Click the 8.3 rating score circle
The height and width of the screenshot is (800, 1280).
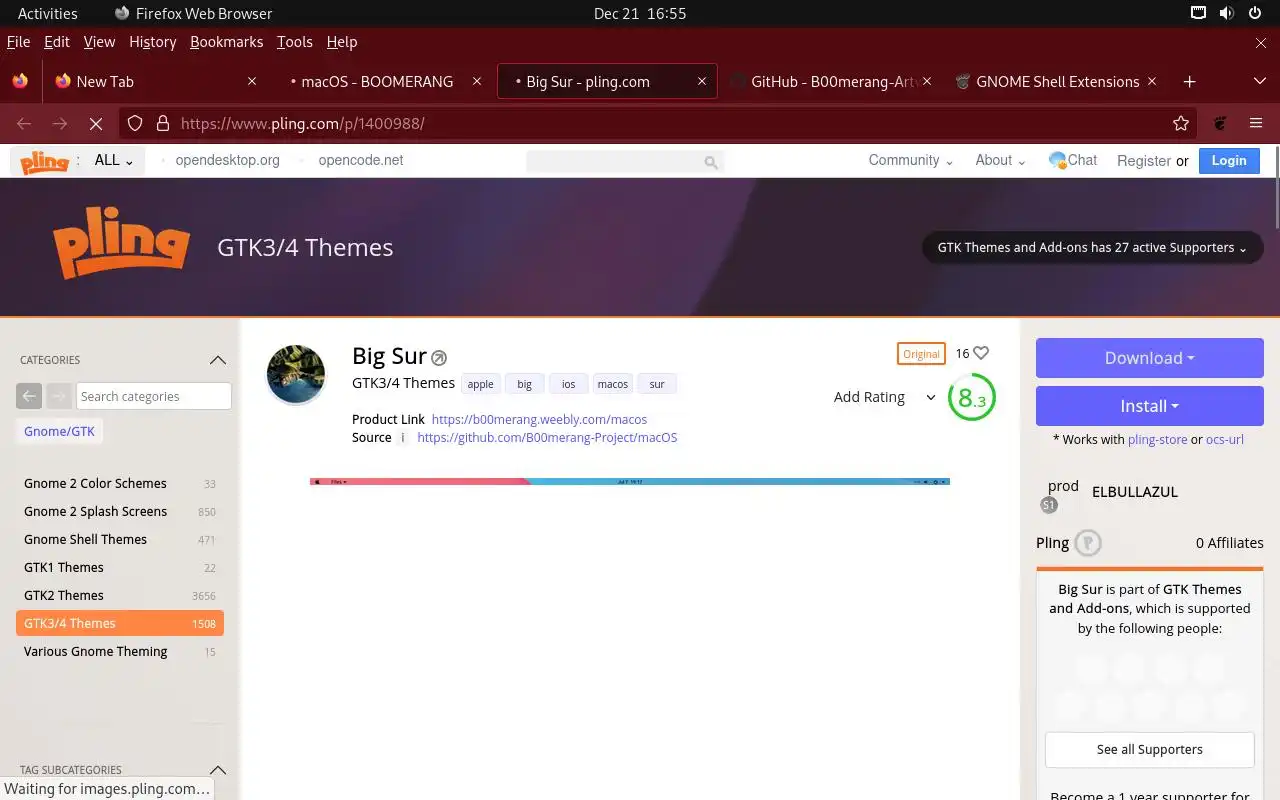pos(971,398)
